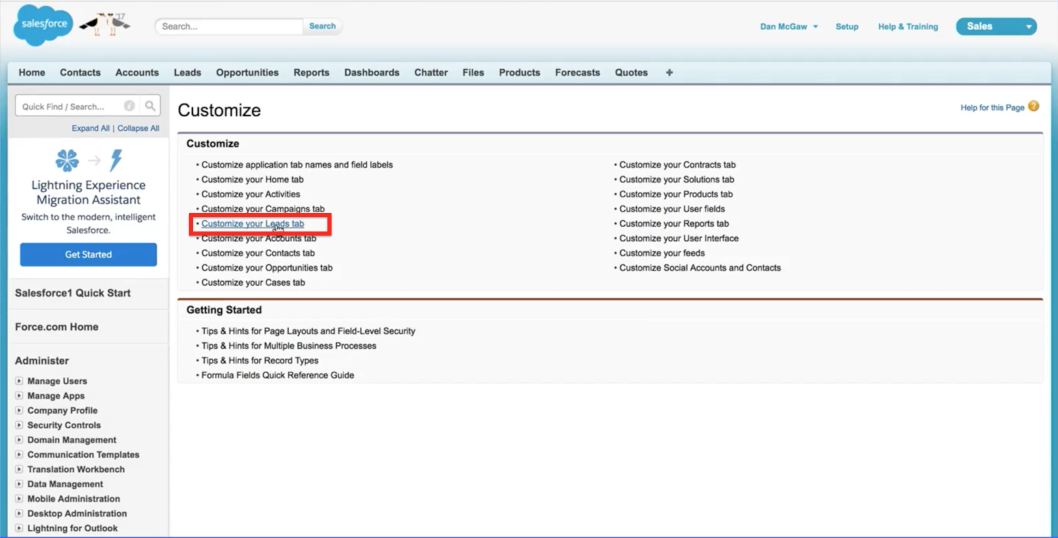Image resolution: width=1058 pixels, height=538 pixels.
Task: Switch to the Dashboards tab
Action: (x=372, y=72)
